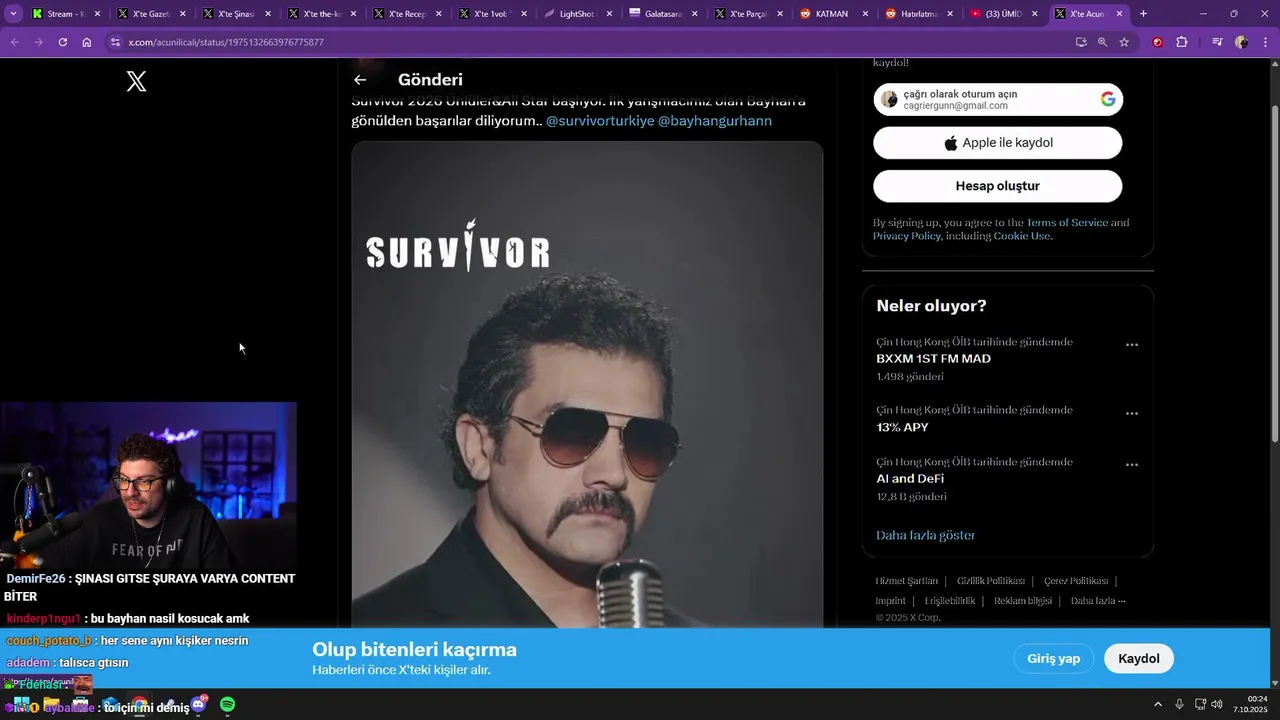Sign in with Google as çağrı
Image resolution: width=1280 pixels, height=720 pixels.
(998, 99)
